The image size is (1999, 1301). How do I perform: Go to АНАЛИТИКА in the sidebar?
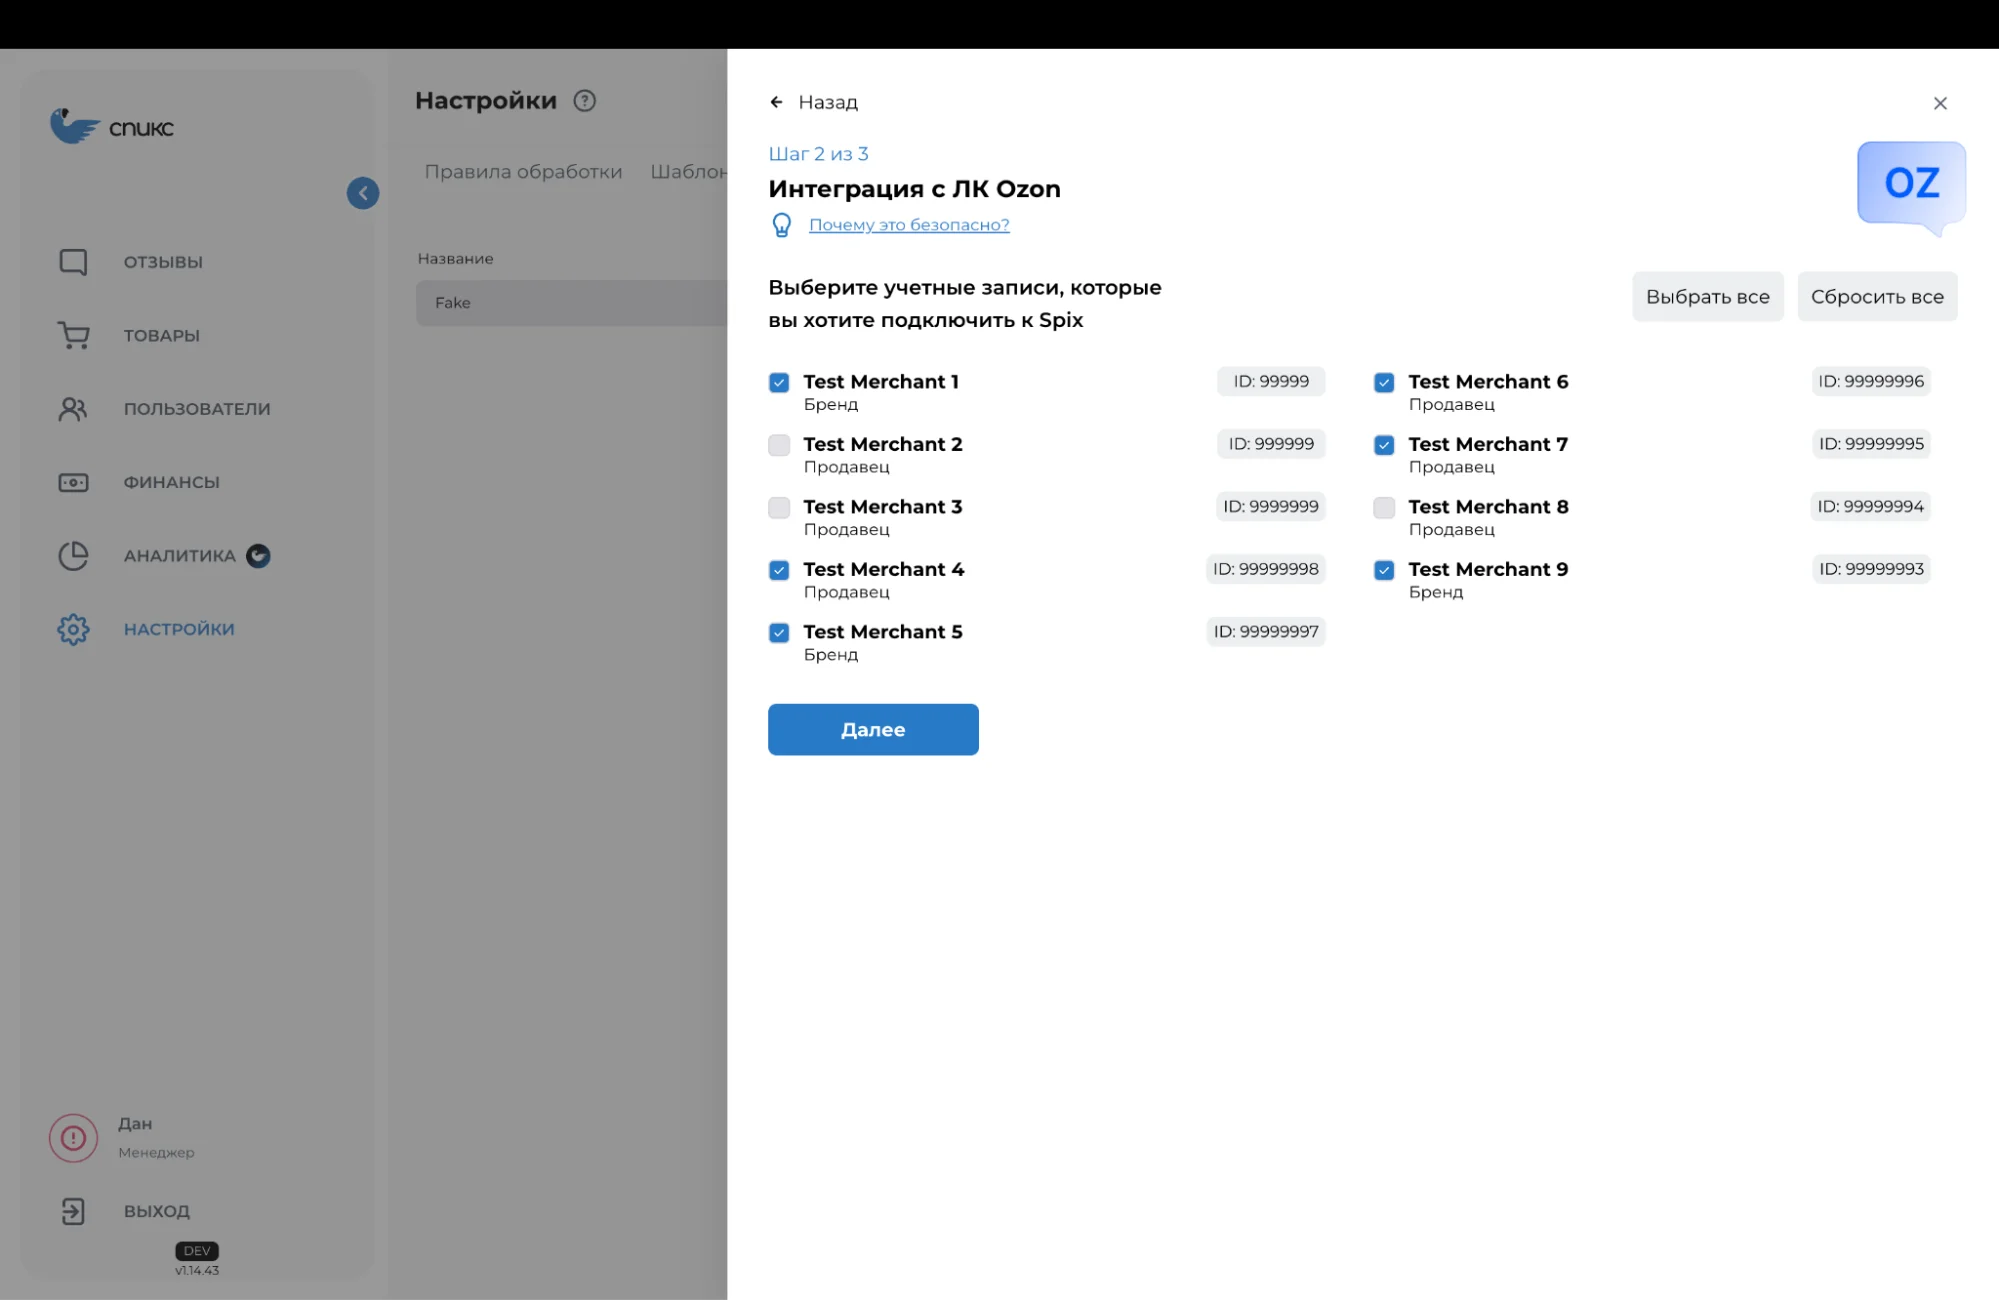tap(179, 556)
